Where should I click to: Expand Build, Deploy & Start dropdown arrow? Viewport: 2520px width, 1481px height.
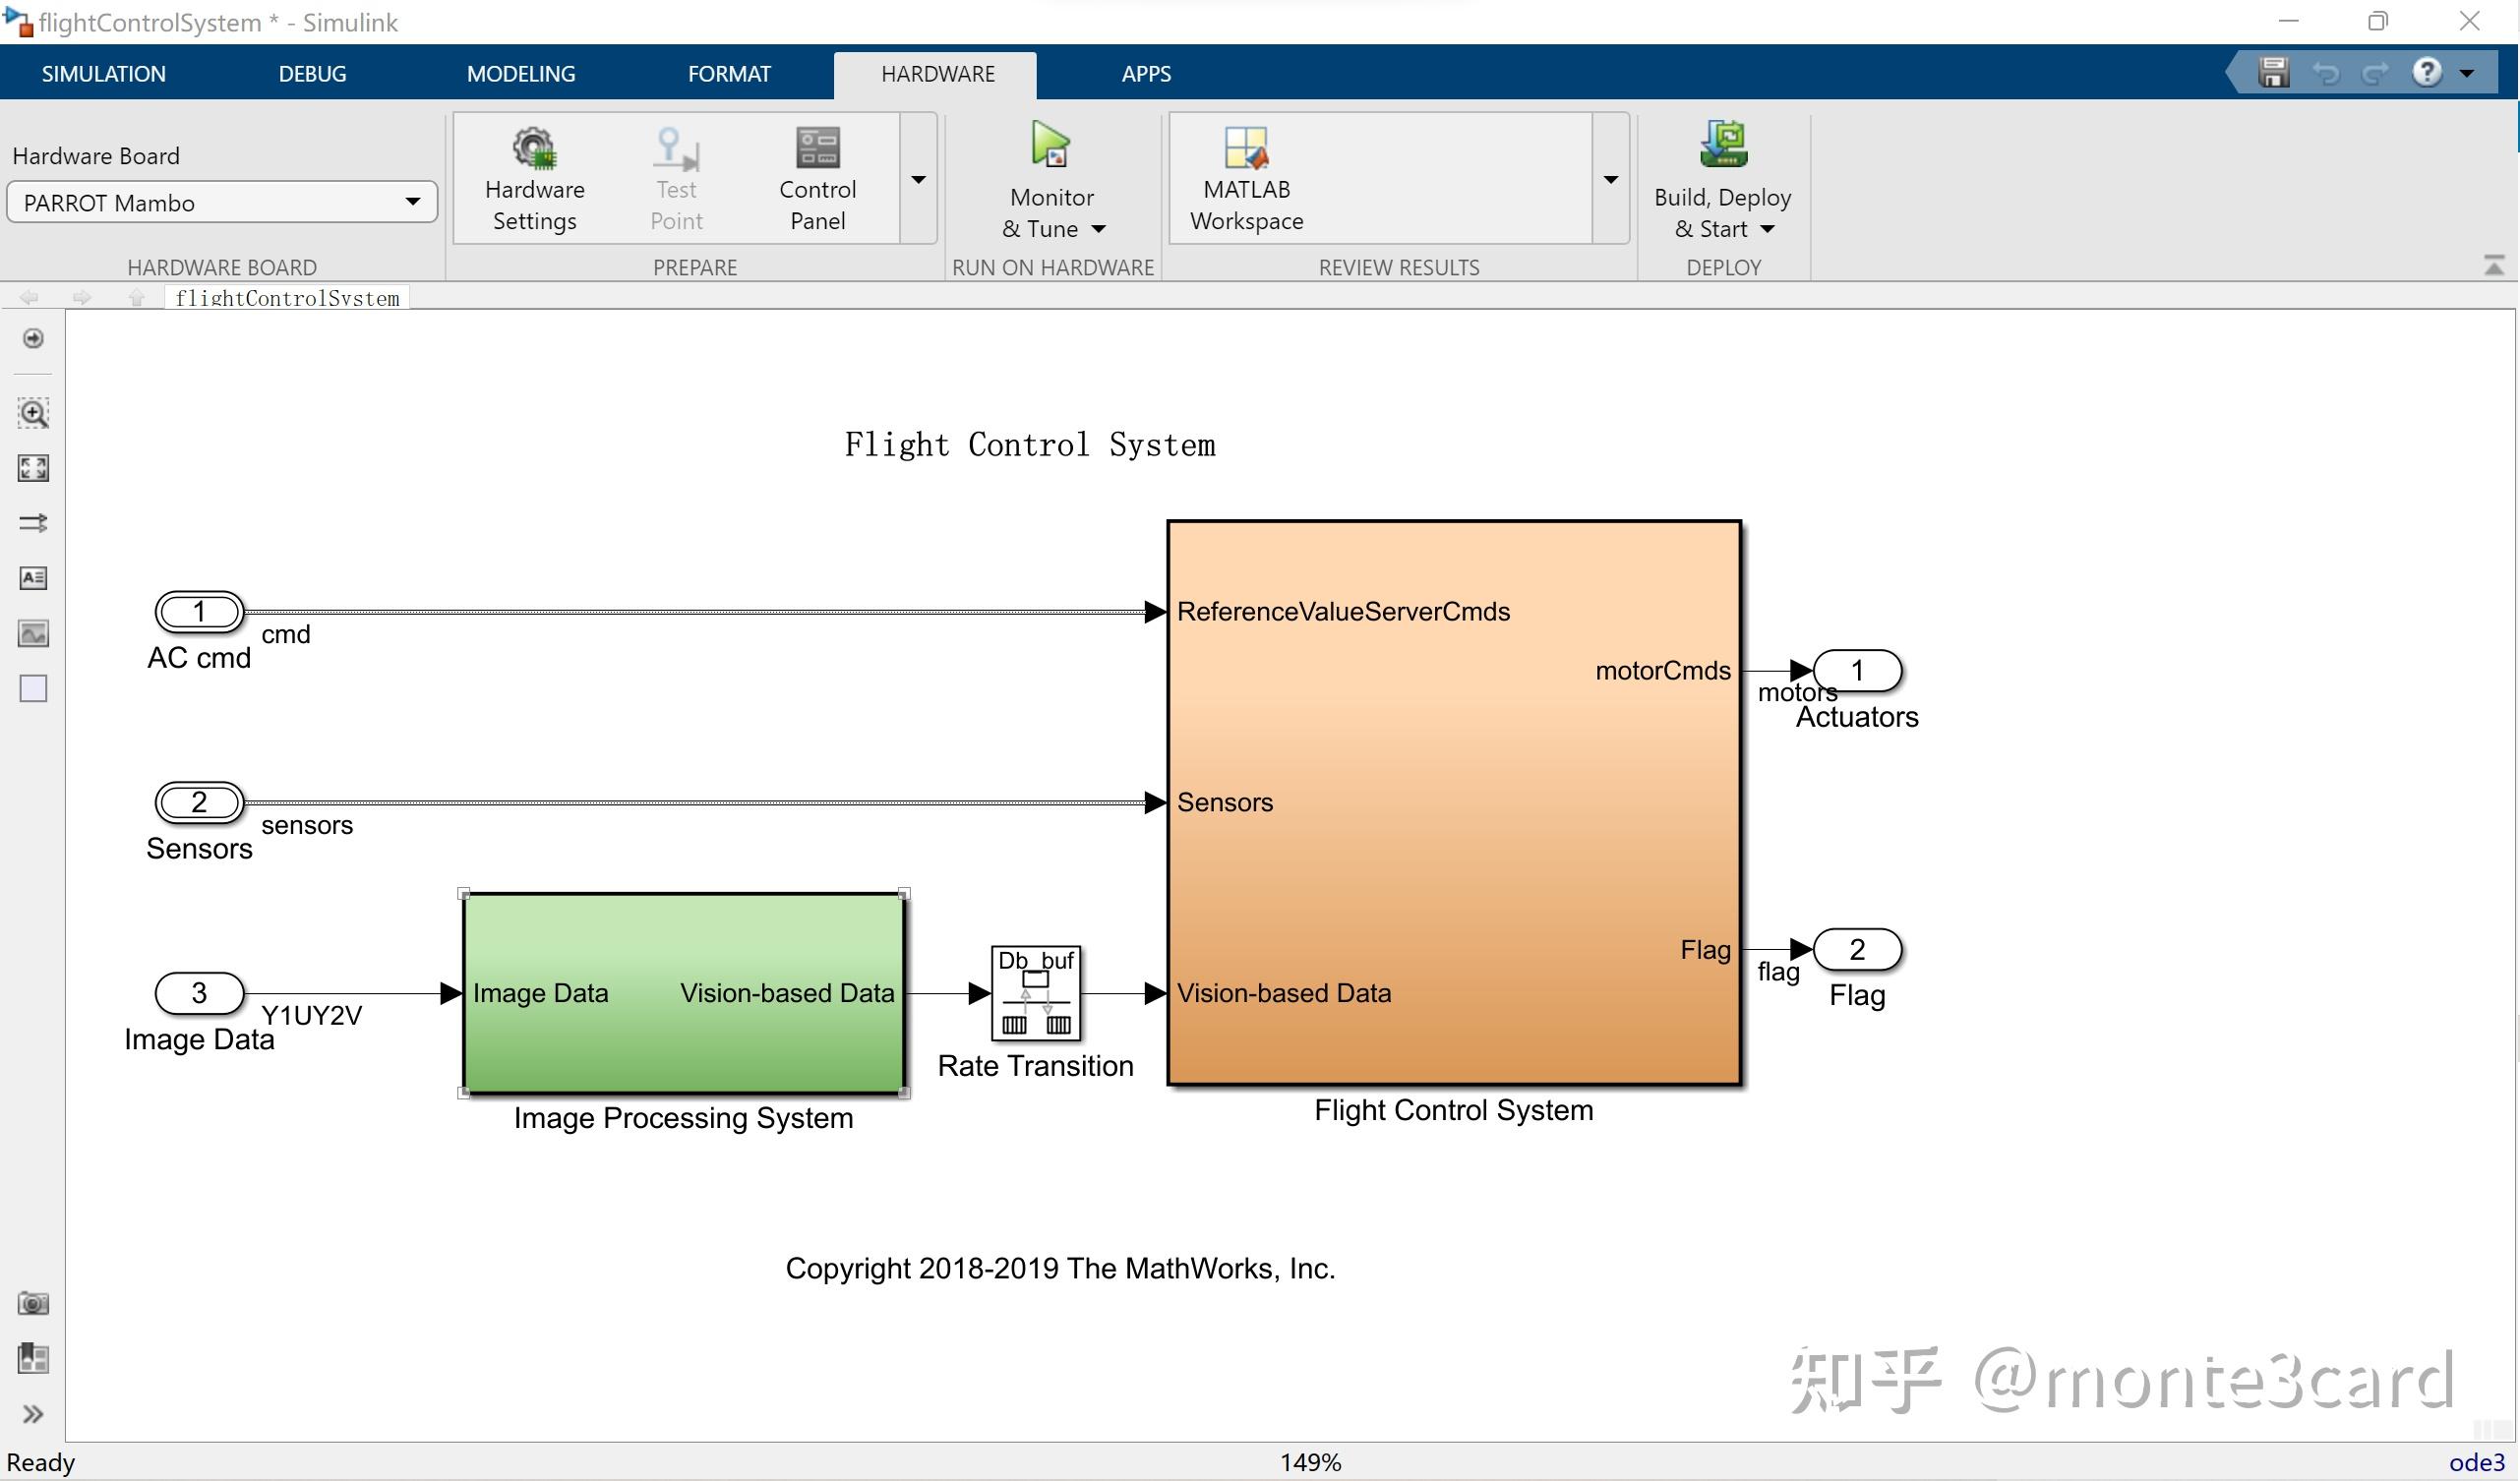click(1767, 229)
